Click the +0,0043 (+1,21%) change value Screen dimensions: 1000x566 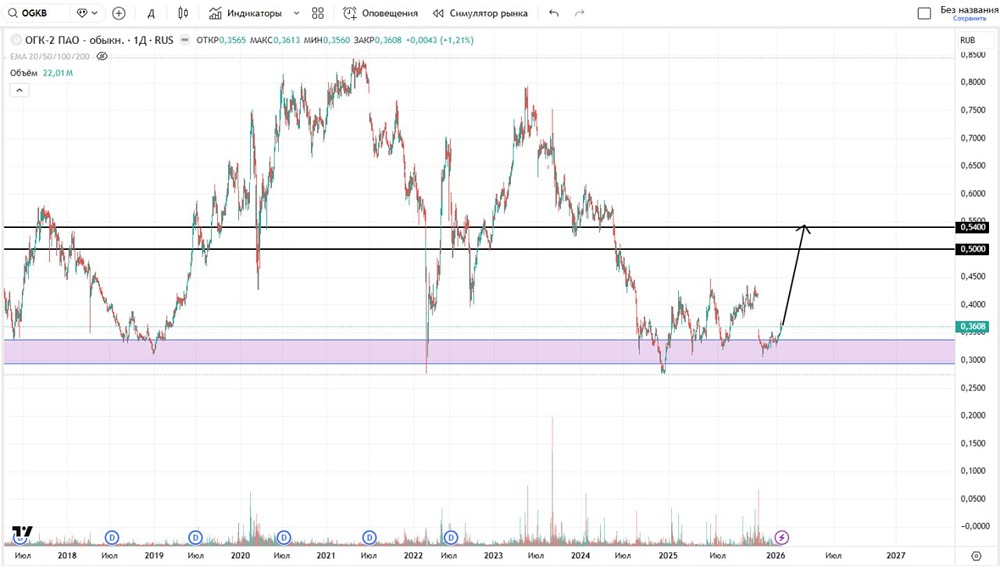(x=439, y=40)
